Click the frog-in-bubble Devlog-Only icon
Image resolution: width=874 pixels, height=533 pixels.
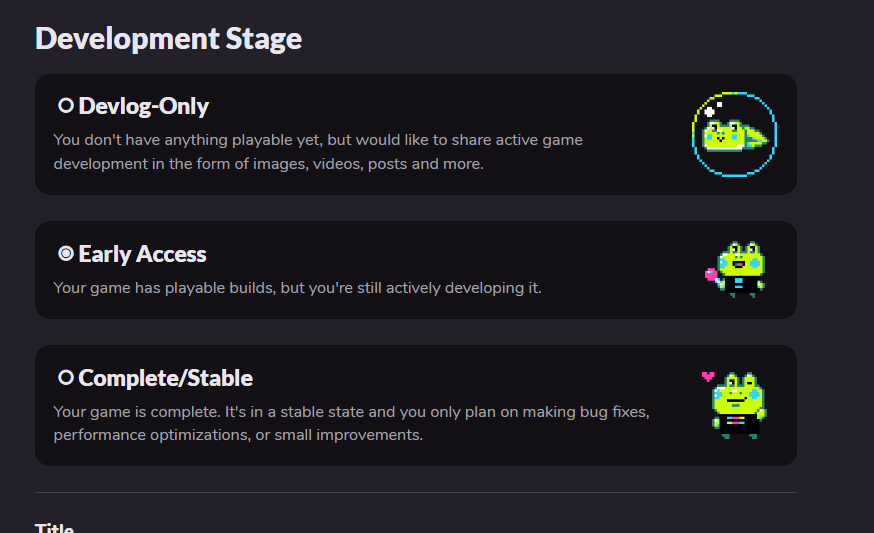[735, 134]
